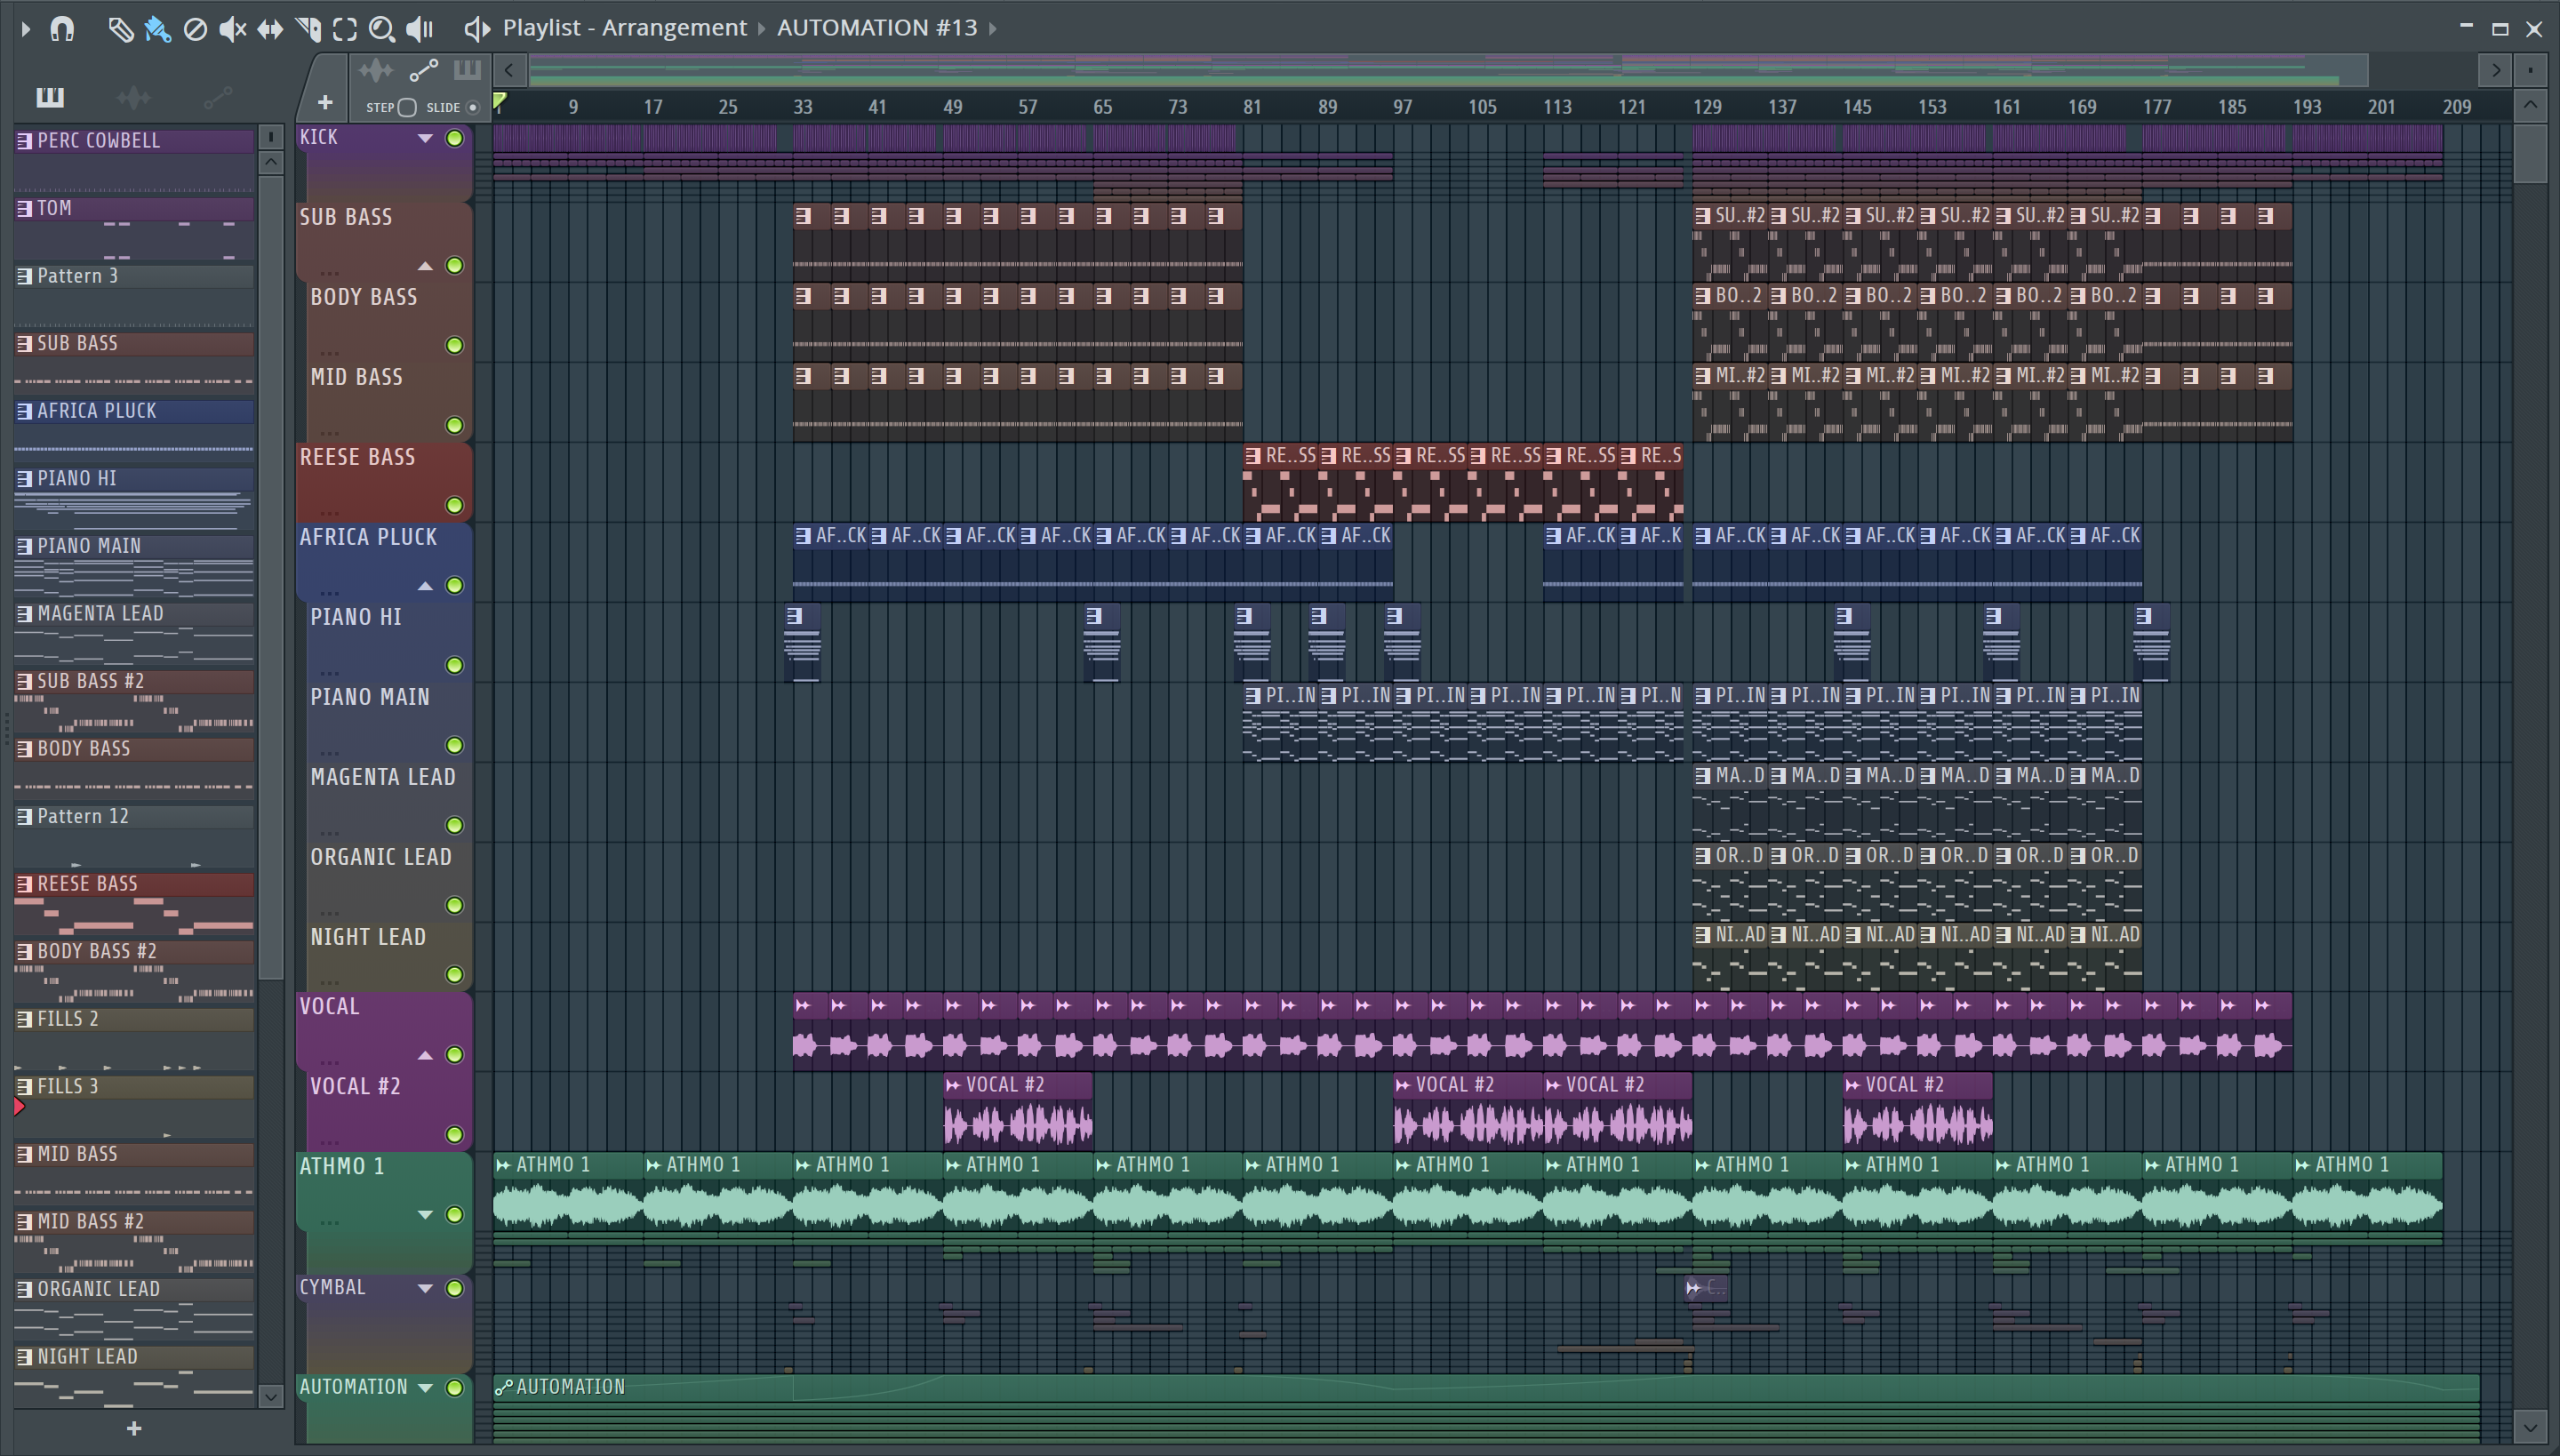Click the playlist overview minimap strip
This screenshot has width=2560, height=1456.
click(1448, 70)
